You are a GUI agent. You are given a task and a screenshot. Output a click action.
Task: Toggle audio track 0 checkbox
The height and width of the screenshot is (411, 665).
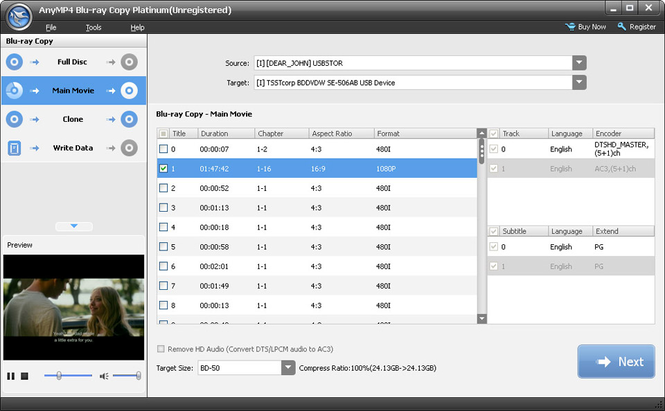pyautogui.click(x=493, y=149)
